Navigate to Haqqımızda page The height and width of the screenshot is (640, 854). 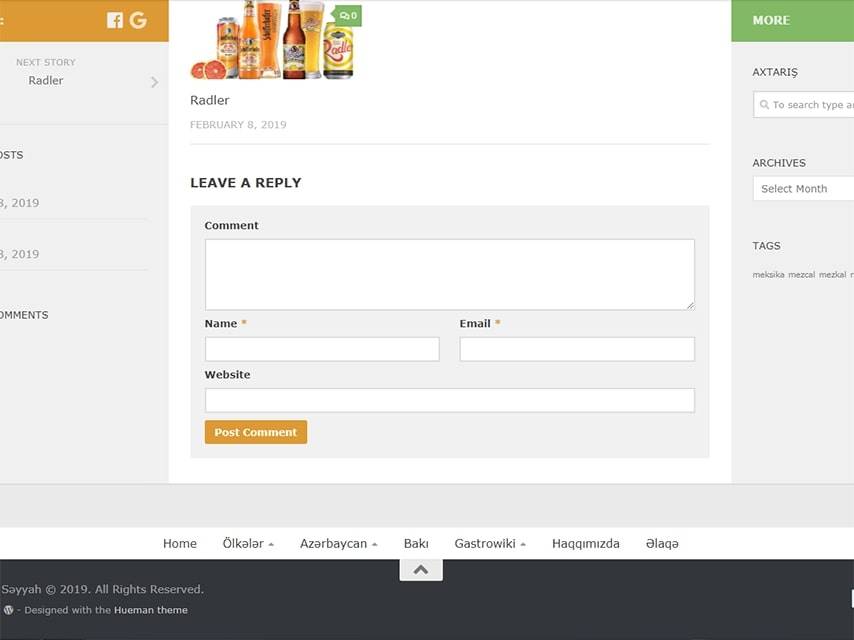point(585,544)
